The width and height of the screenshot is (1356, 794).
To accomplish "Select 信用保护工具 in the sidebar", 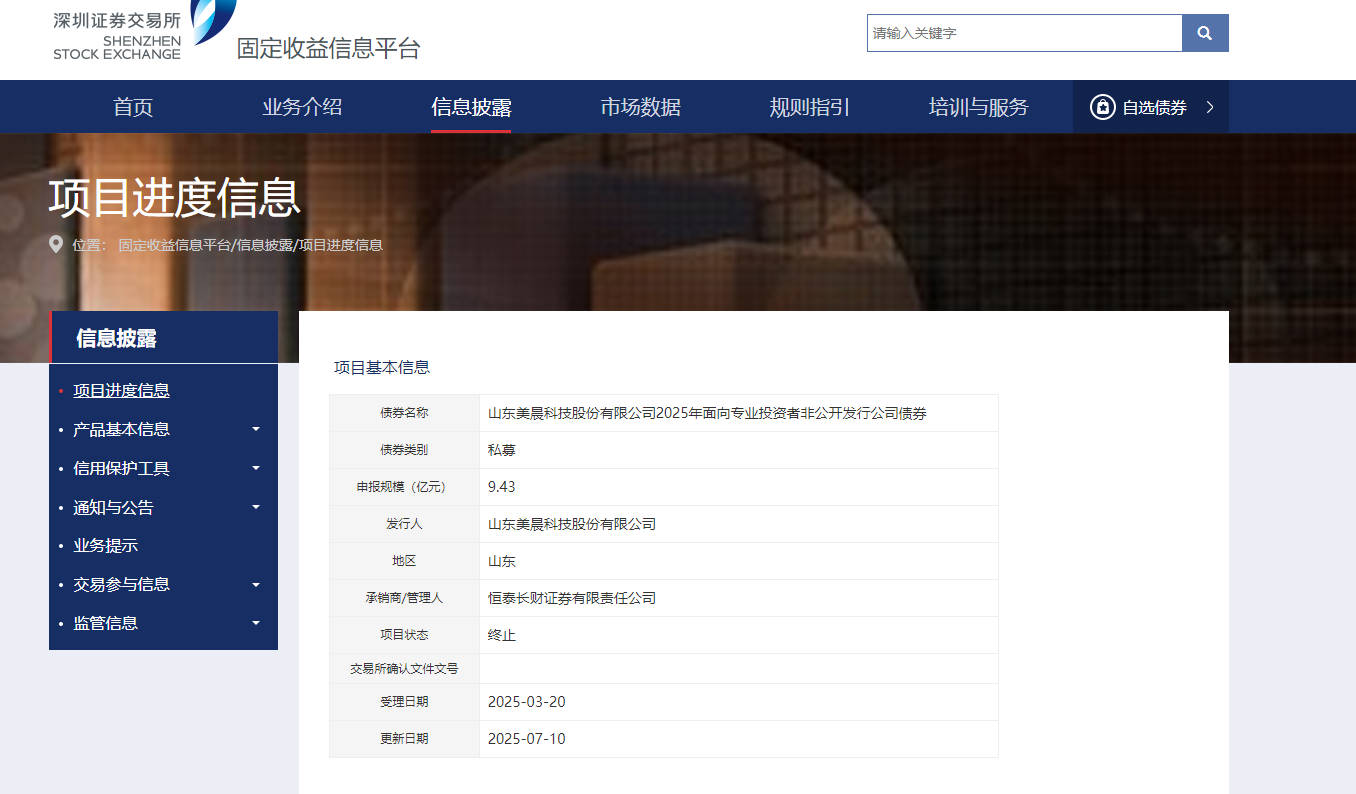I will coord(121,468).
